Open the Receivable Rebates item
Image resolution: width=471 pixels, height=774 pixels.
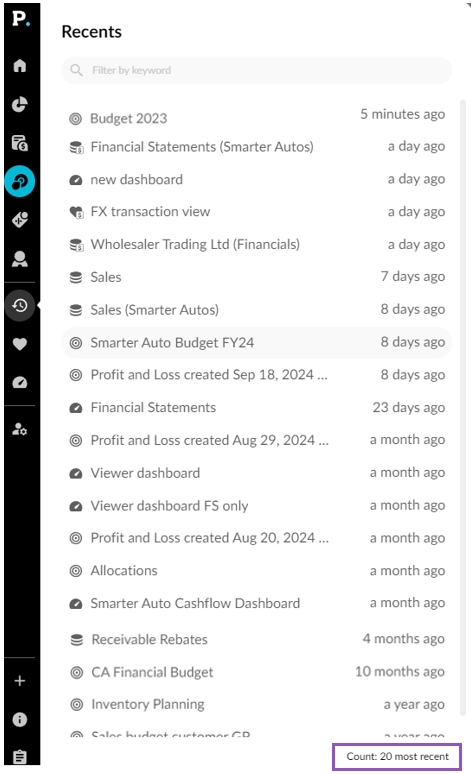coord(257,639)
